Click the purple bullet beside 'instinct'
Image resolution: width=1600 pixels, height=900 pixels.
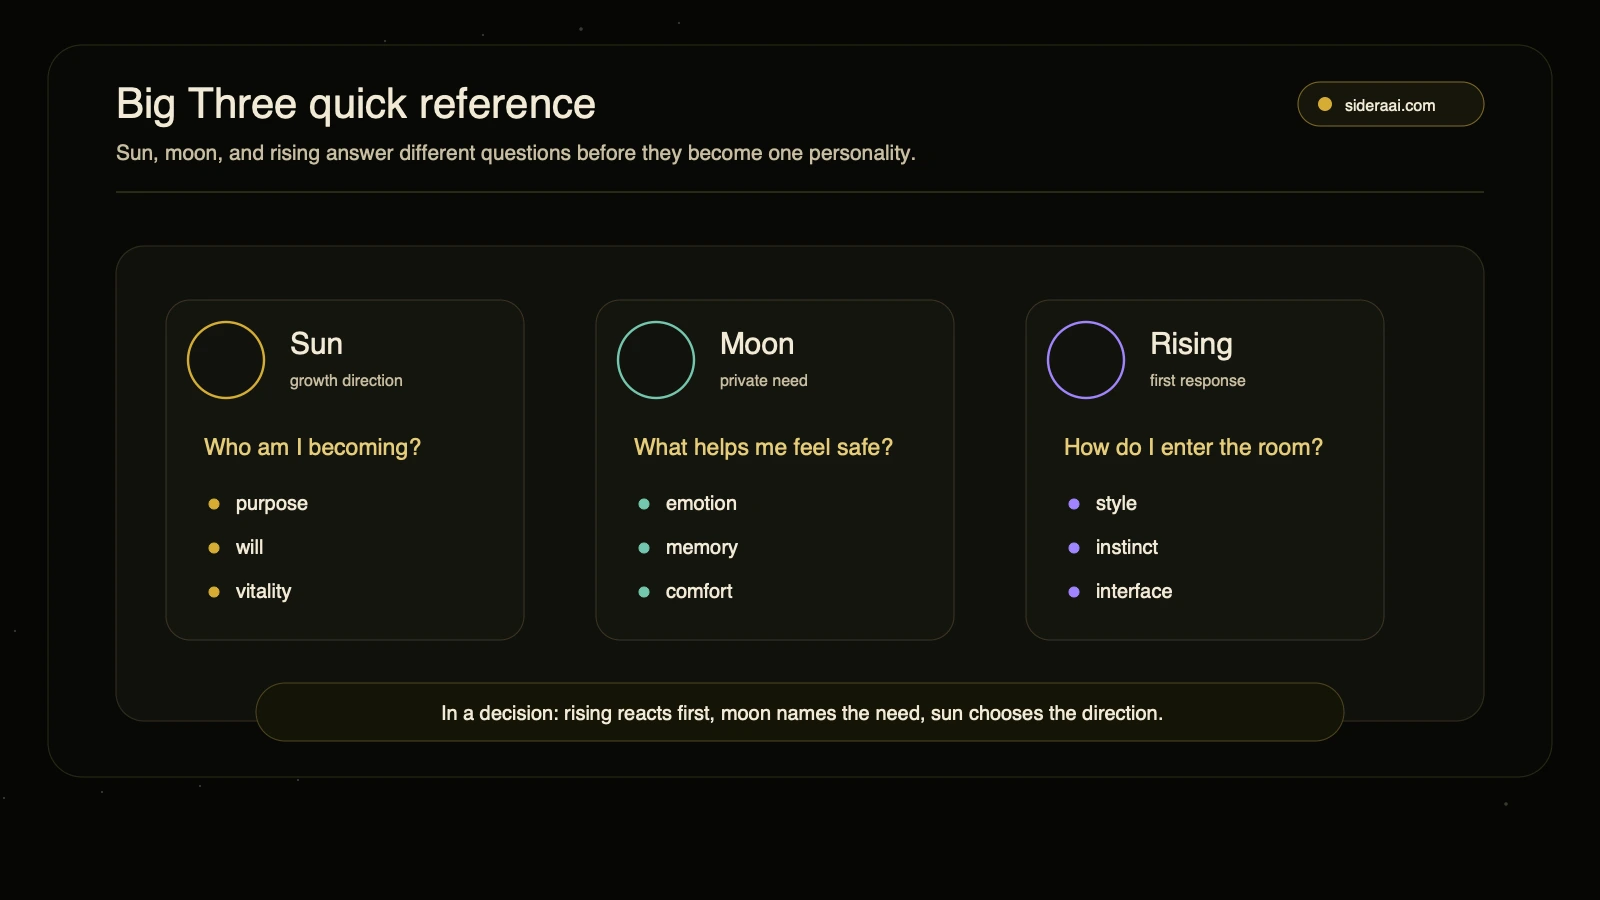pyautogui.click(x=1074, y=548)
